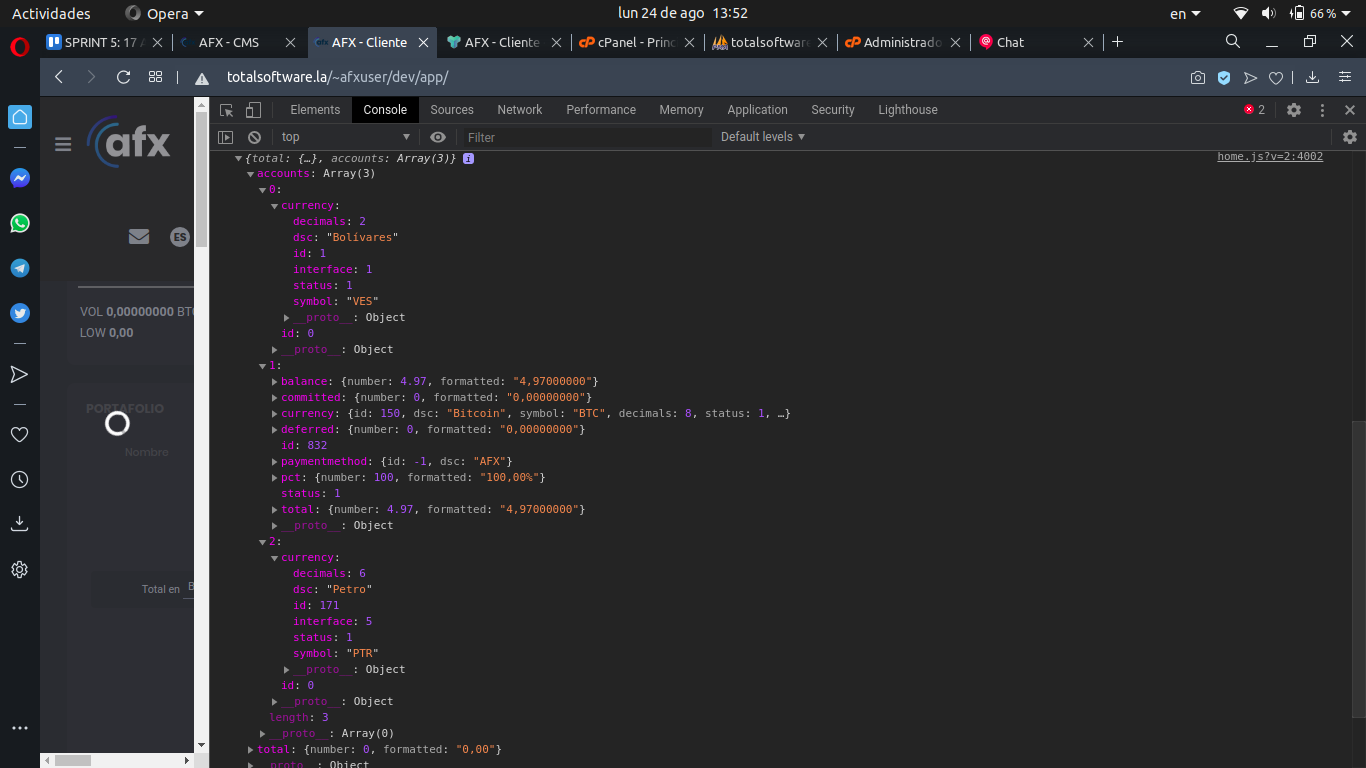Image resolution: width=1366 pixels, height=768 pixels.
Task: Open WhatsApp in the Opera sidebar
Action: click(x=20, y=223)
